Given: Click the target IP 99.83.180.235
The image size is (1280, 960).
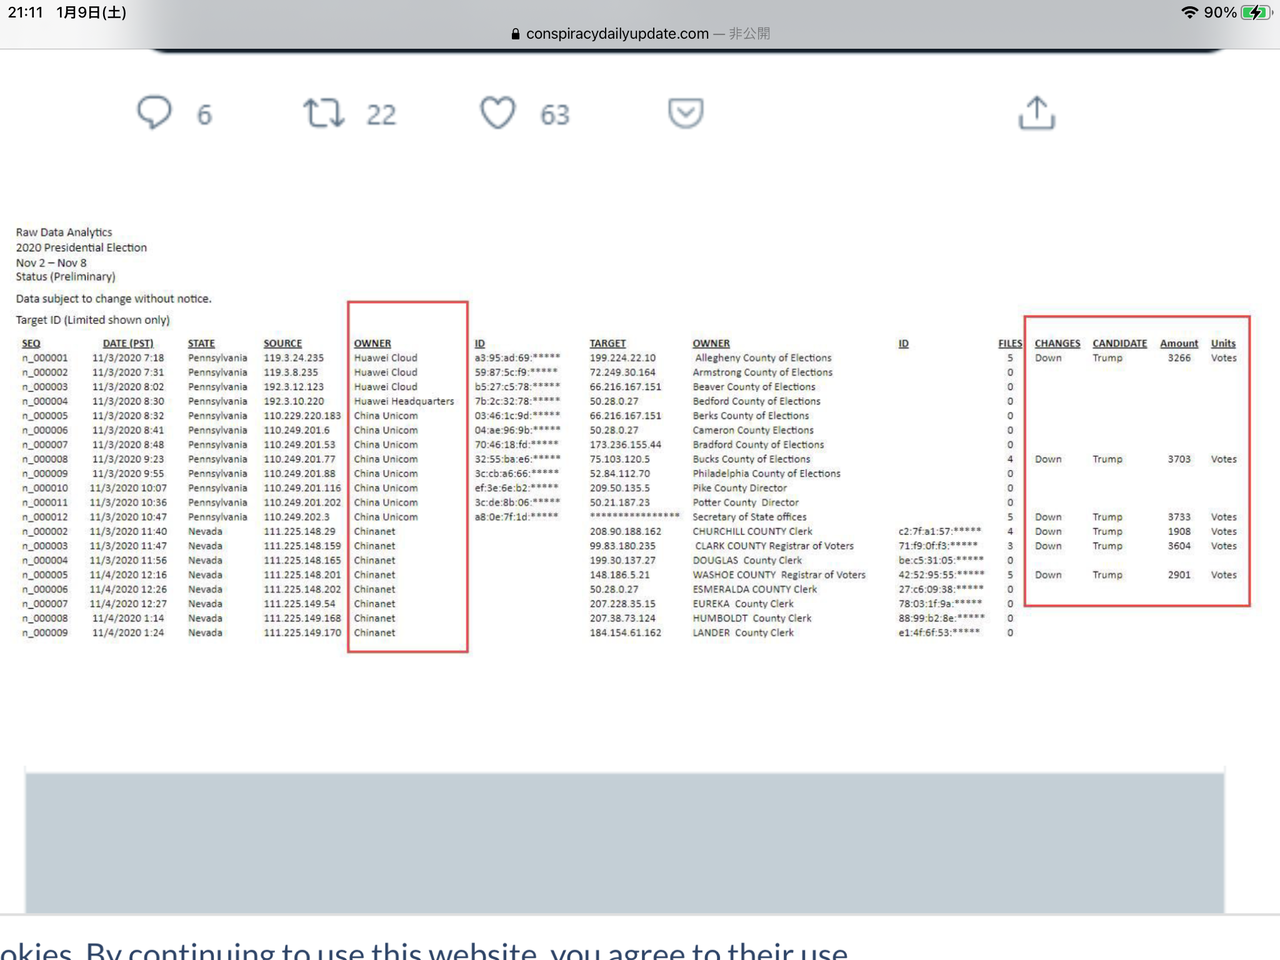Looking at the screenshot, I should point(623,546).
